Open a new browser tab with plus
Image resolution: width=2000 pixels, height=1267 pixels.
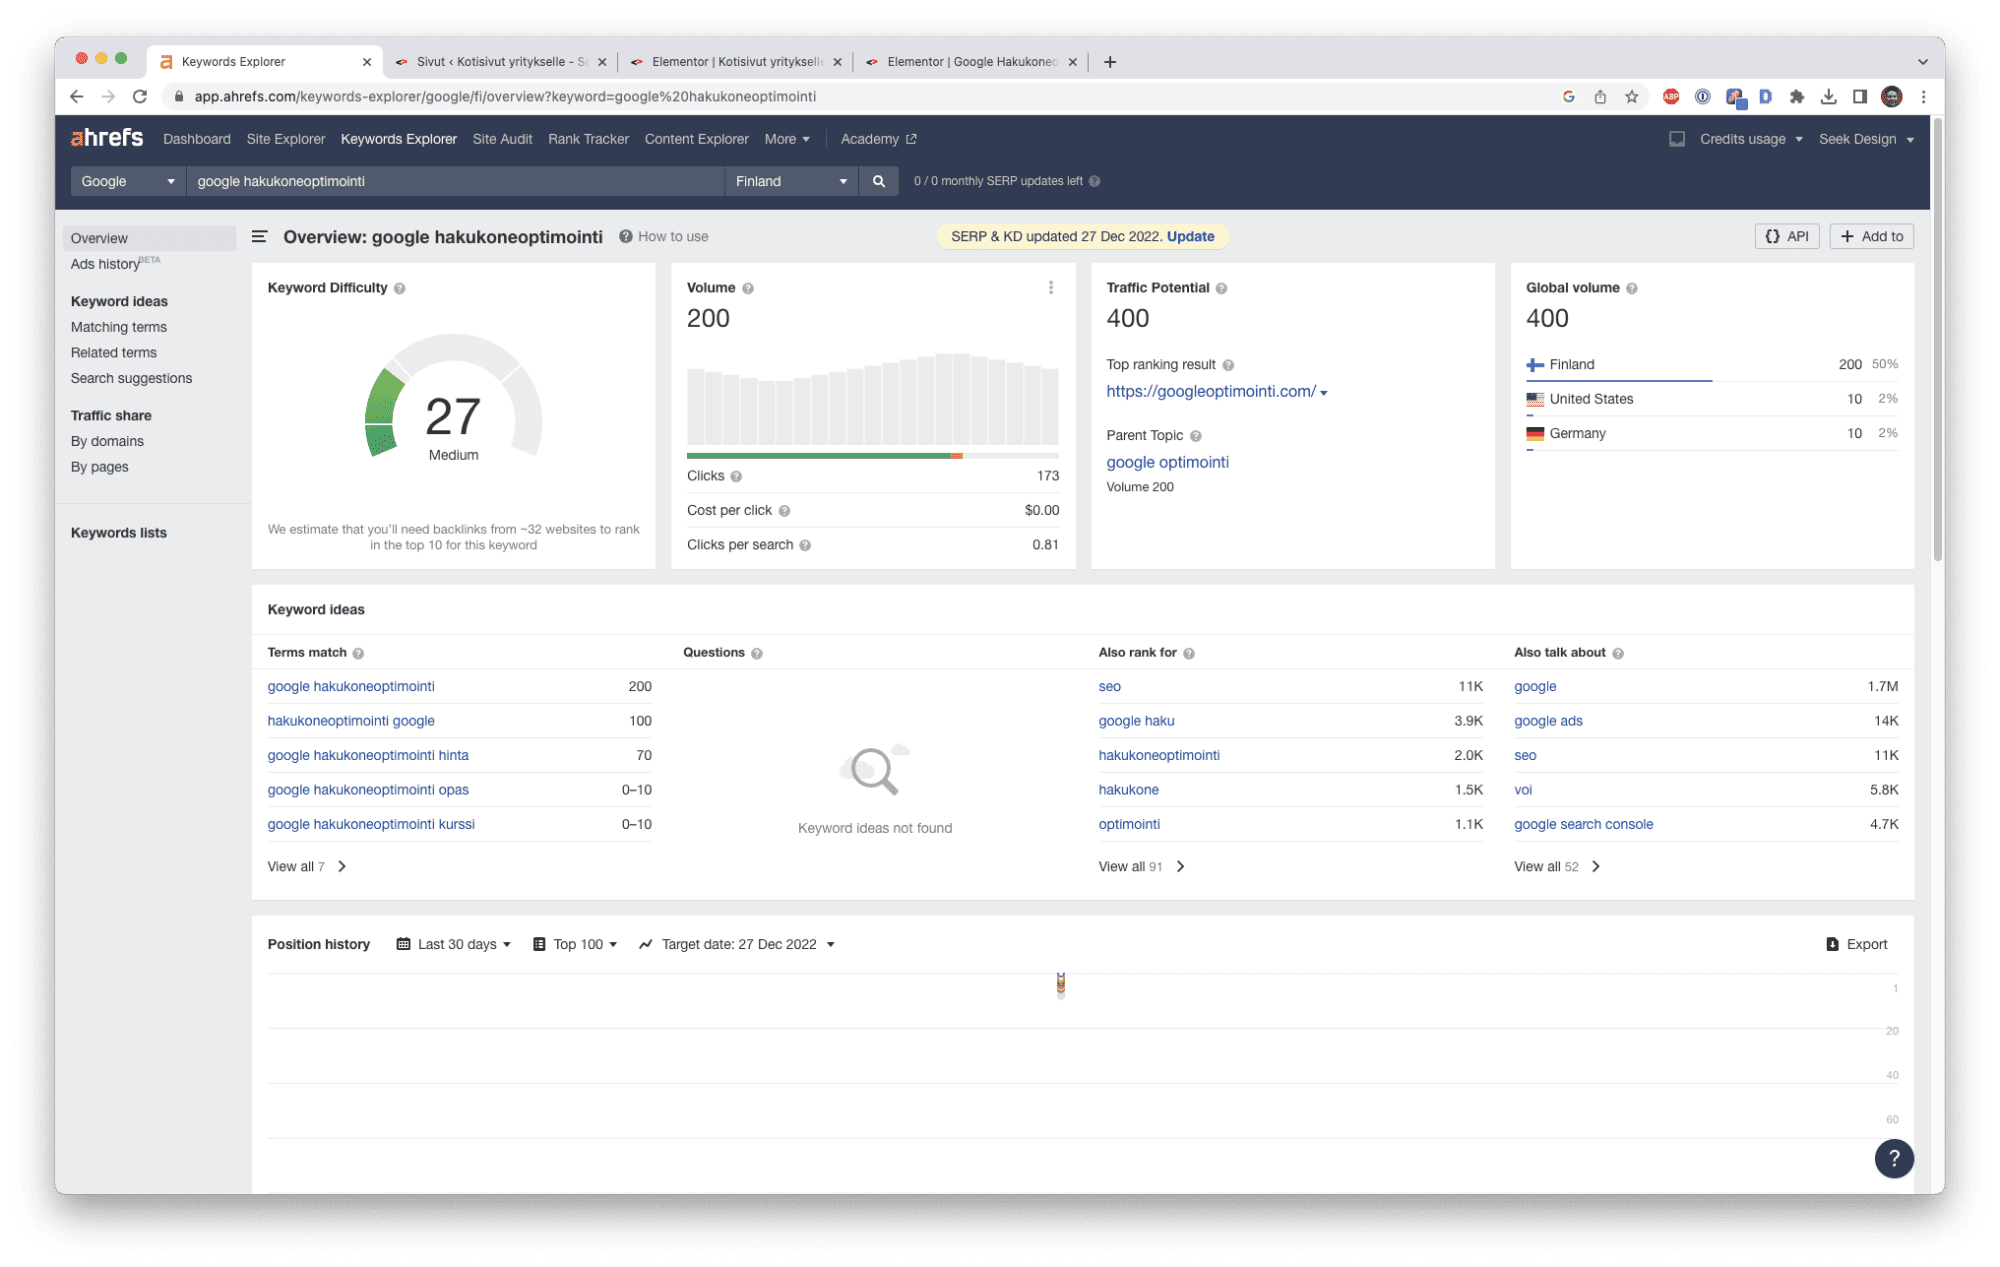click(1109, 62)
